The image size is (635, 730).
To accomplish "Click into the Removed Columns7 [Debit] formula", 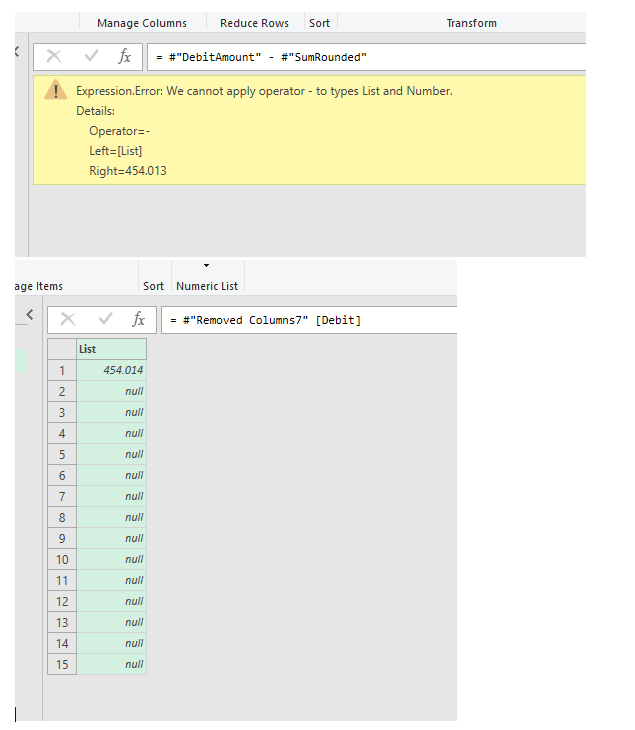I will [309, 320].
